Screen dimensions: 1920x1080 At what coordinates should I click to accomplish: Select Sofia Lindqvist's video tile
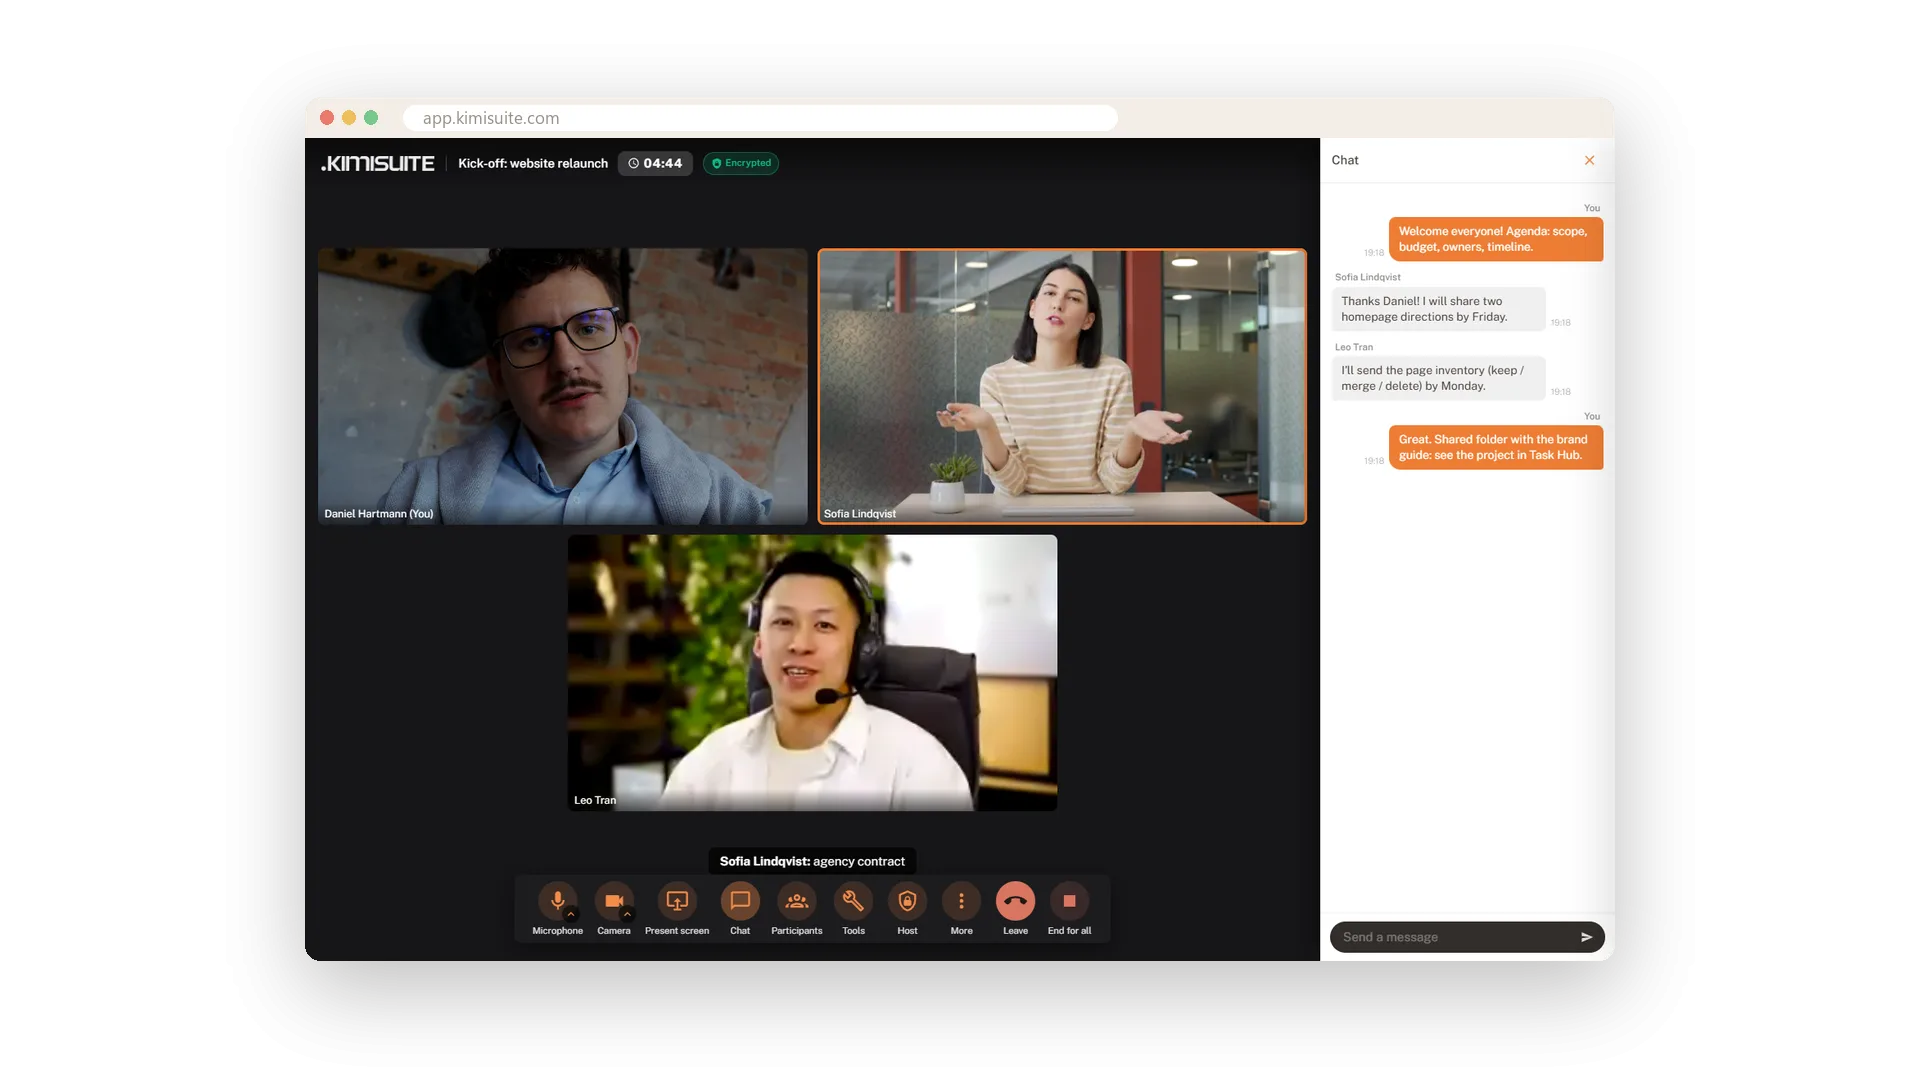(1062, 386)
